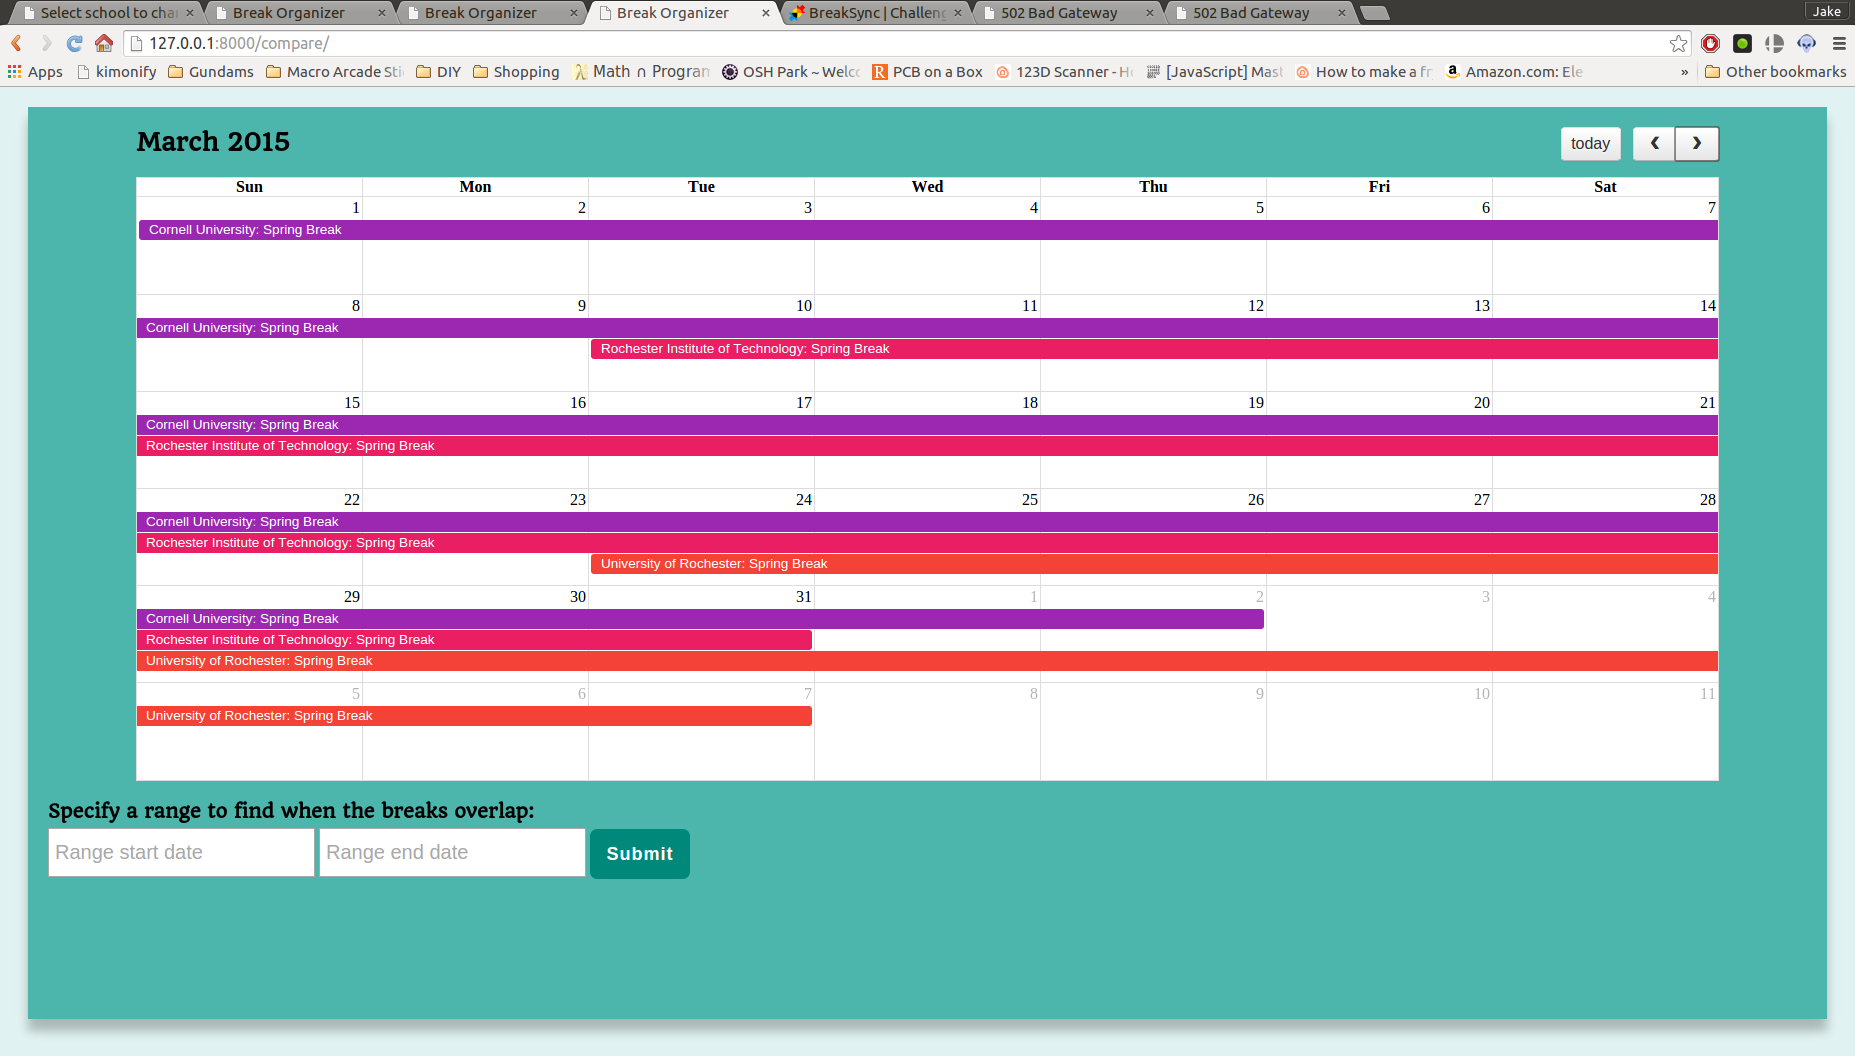
Task: Open a new browser tab
Action: click(x=1375, y=13)
